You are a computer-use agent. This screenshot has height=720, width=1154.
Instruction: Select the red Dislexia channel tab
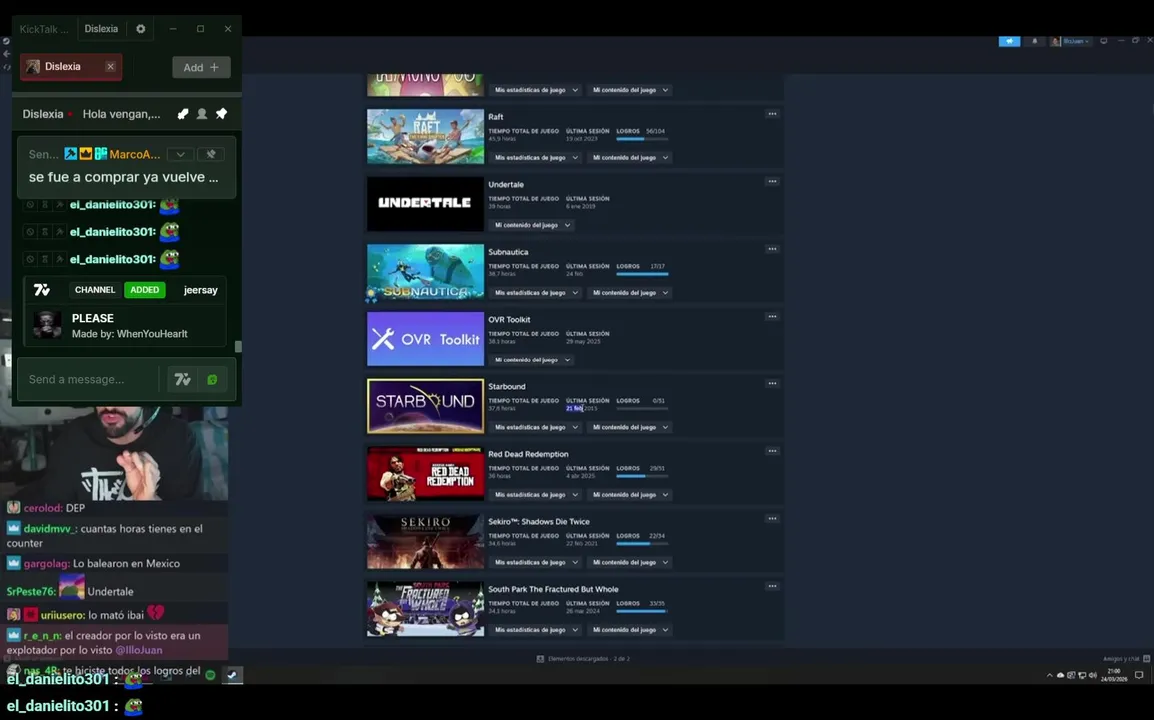tap(71, 66)
